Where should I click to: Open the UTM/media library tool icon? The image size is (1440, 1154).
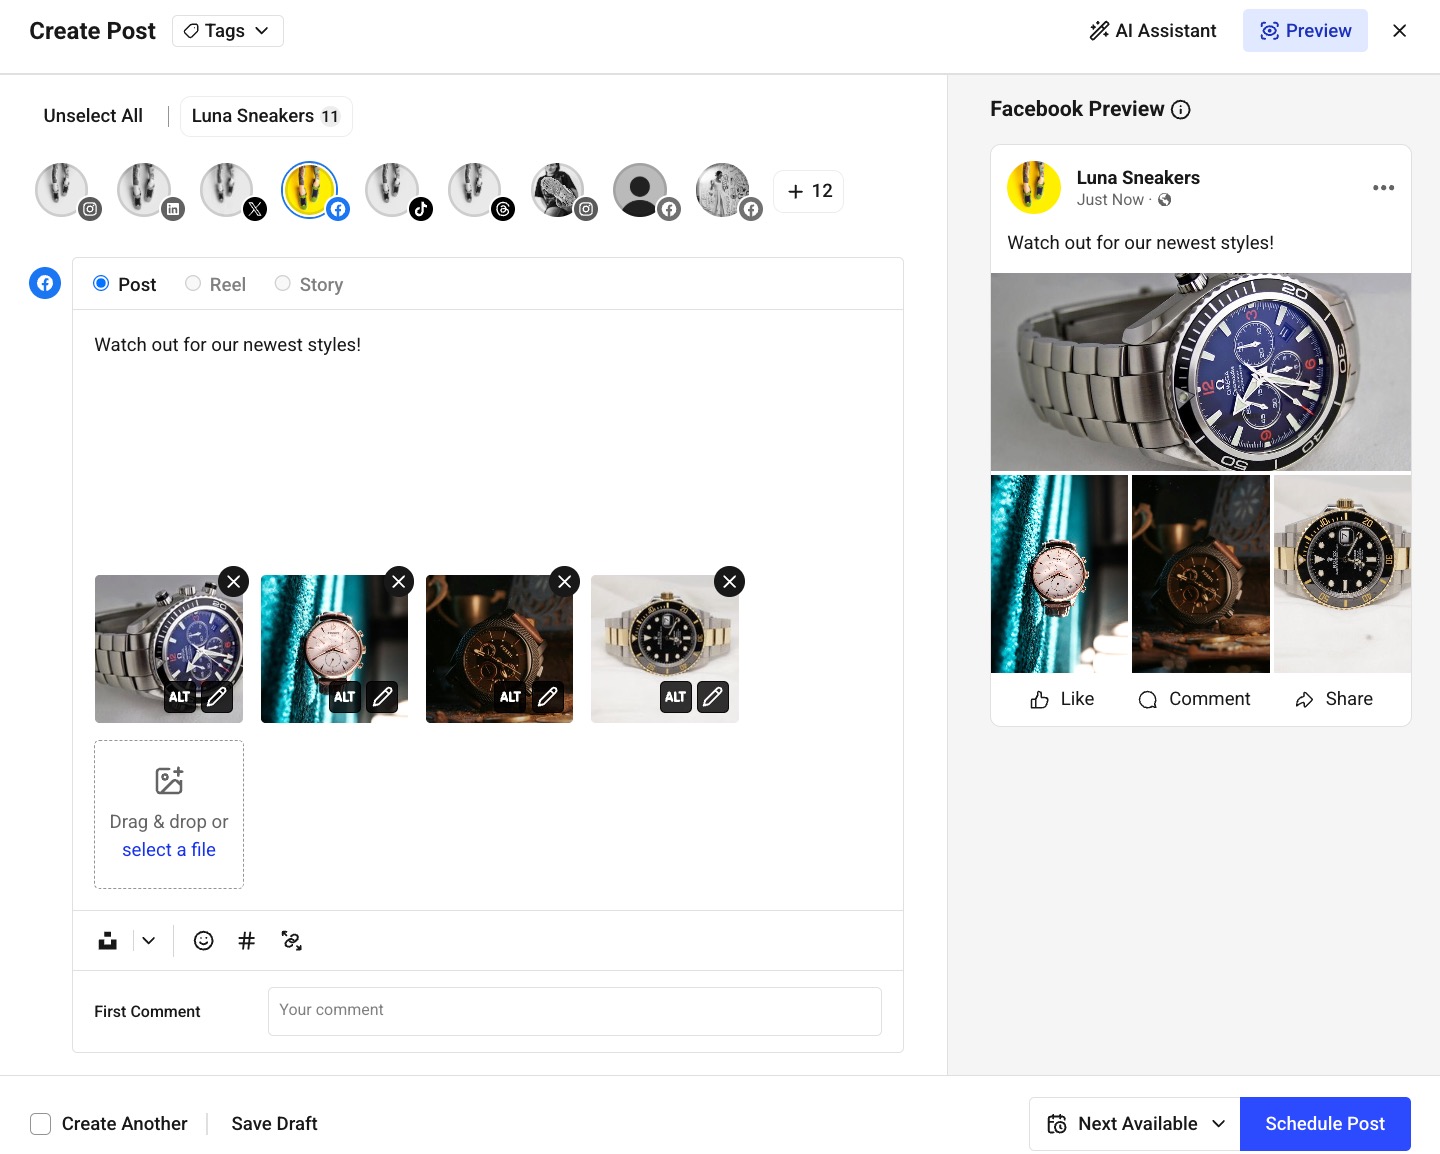pos(107,940)
